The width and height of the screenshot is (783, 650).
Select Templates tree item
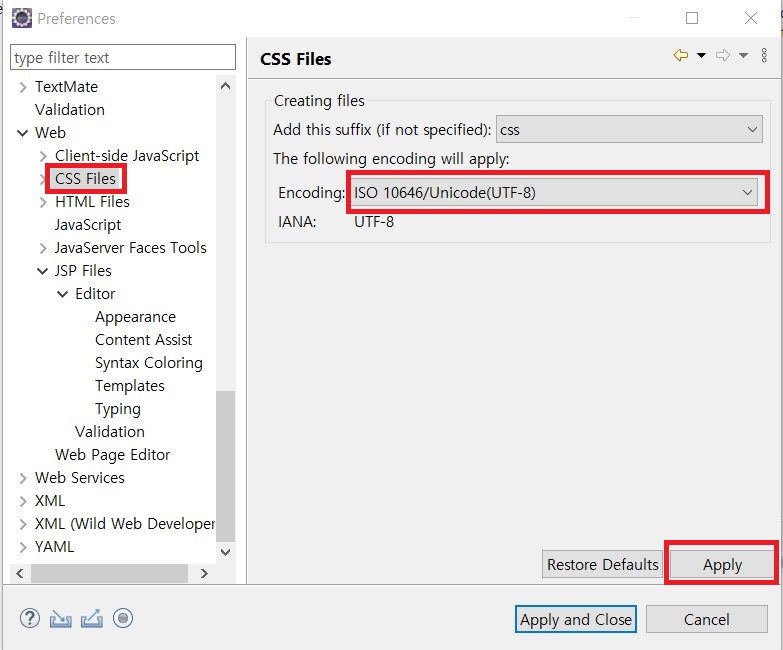click(x=130, y=386)
